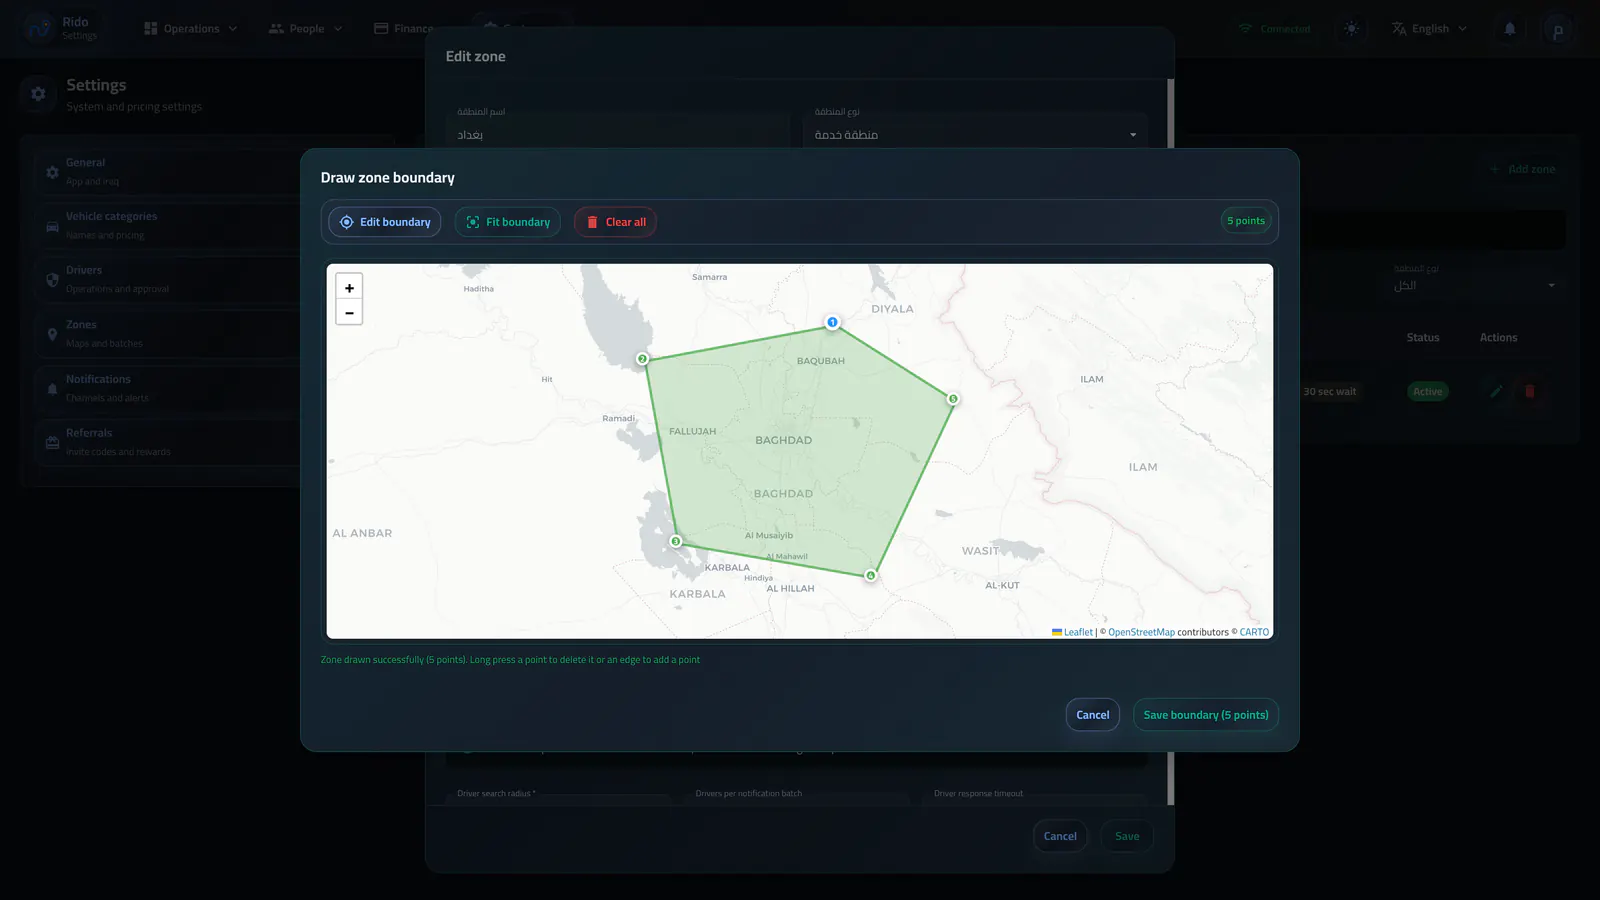Open the Operations menu
Screen dimensions: 1600x900
coord(191,29)
